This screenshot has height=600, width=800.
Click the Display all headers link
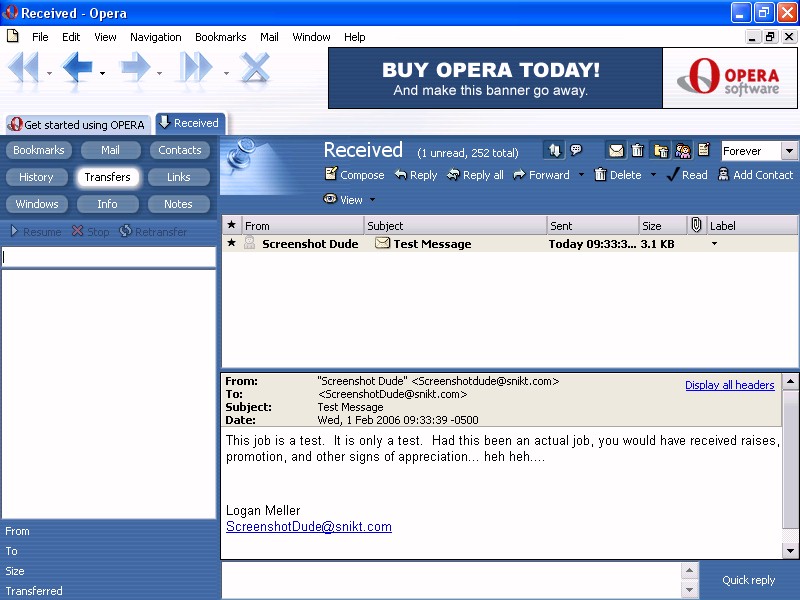tap(730, 385)
